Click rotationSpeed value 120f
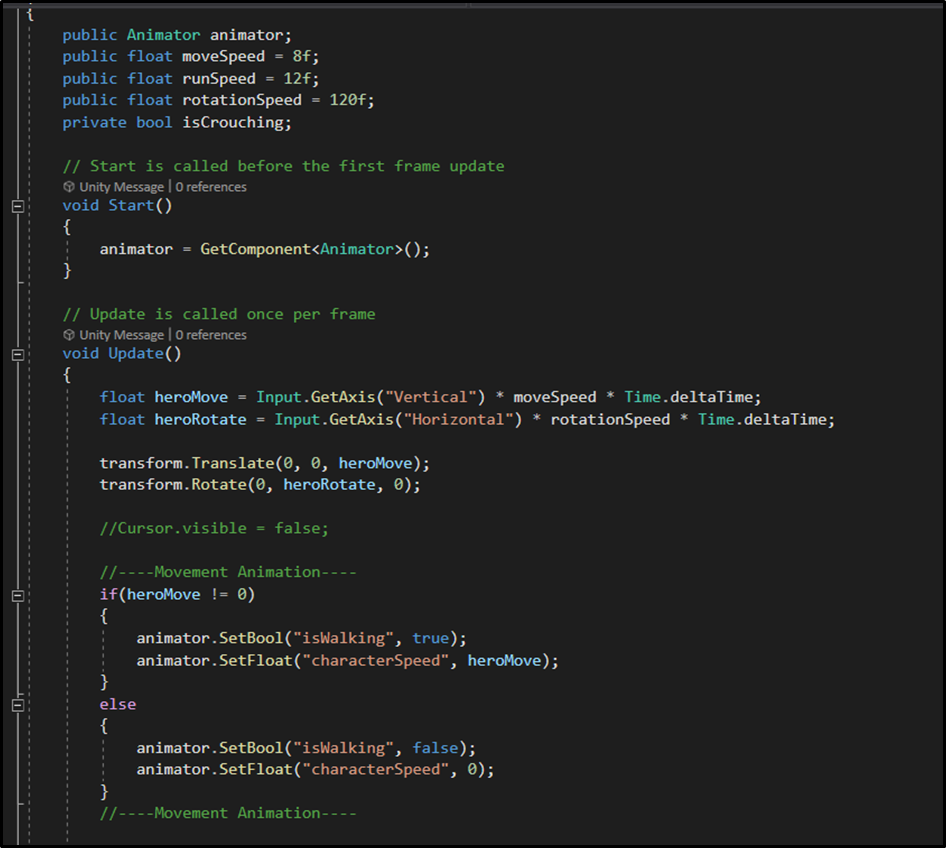This screenshot has height=848, width=946. 347,100
